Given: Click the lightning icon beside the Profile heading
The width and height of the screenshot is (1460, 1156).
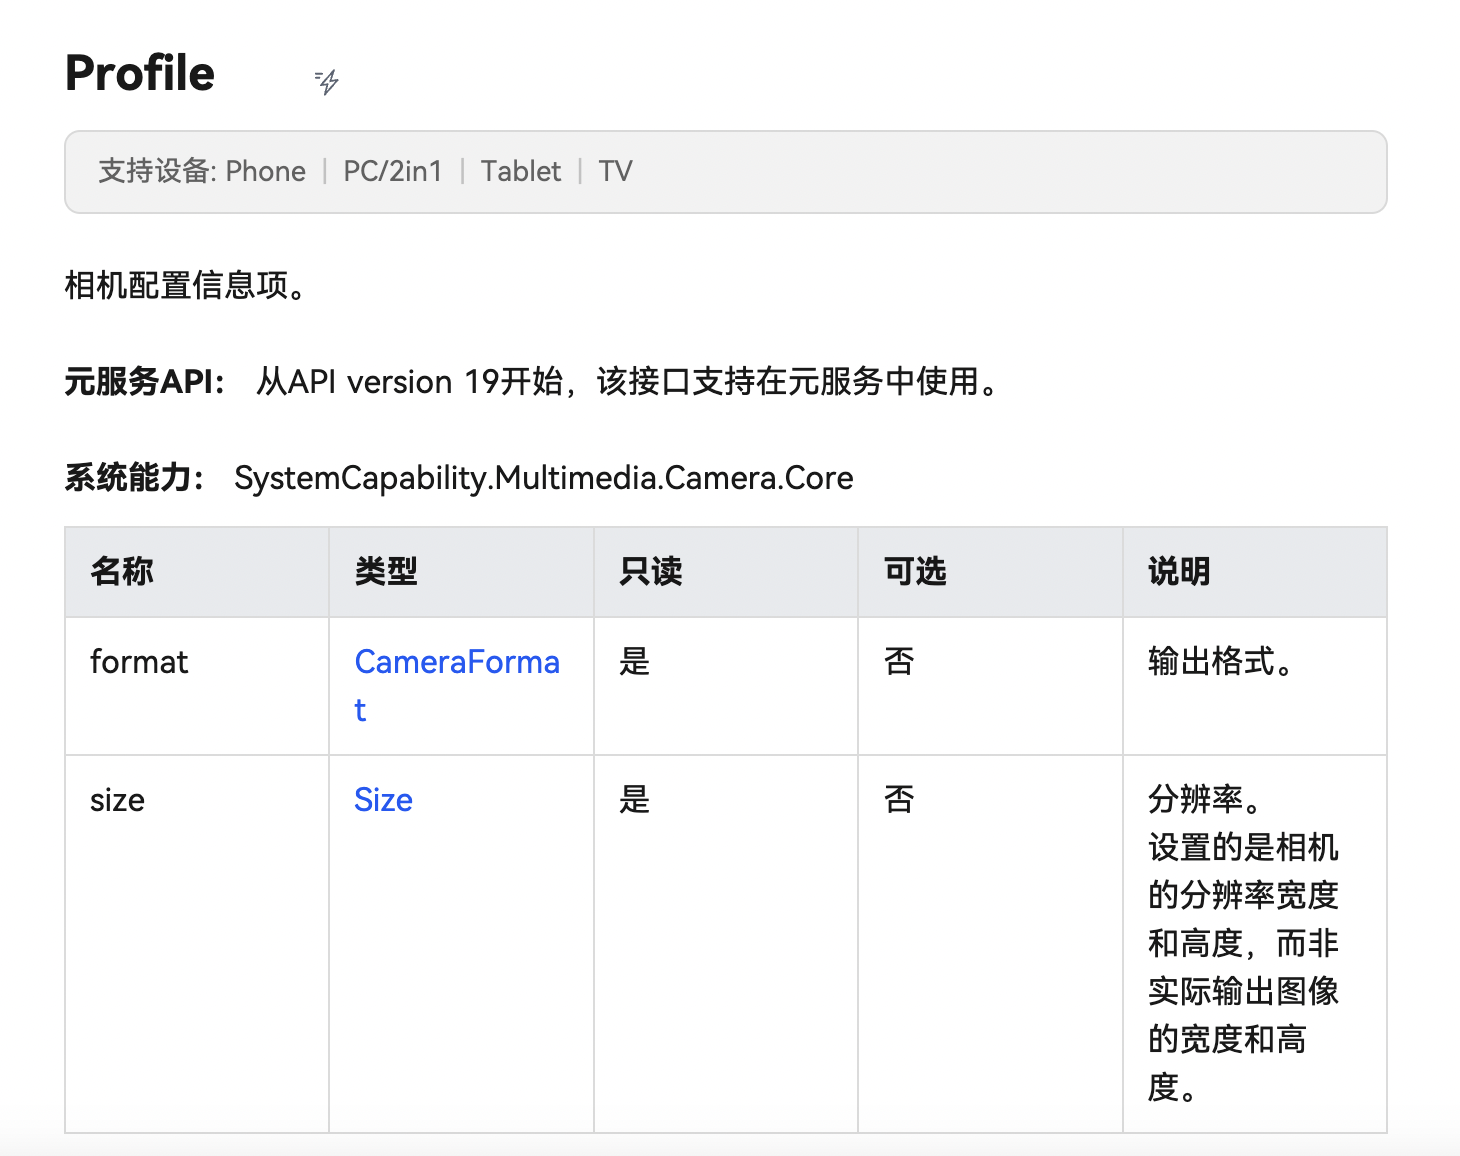Looking at the screenshot, I should click(327, 81).
